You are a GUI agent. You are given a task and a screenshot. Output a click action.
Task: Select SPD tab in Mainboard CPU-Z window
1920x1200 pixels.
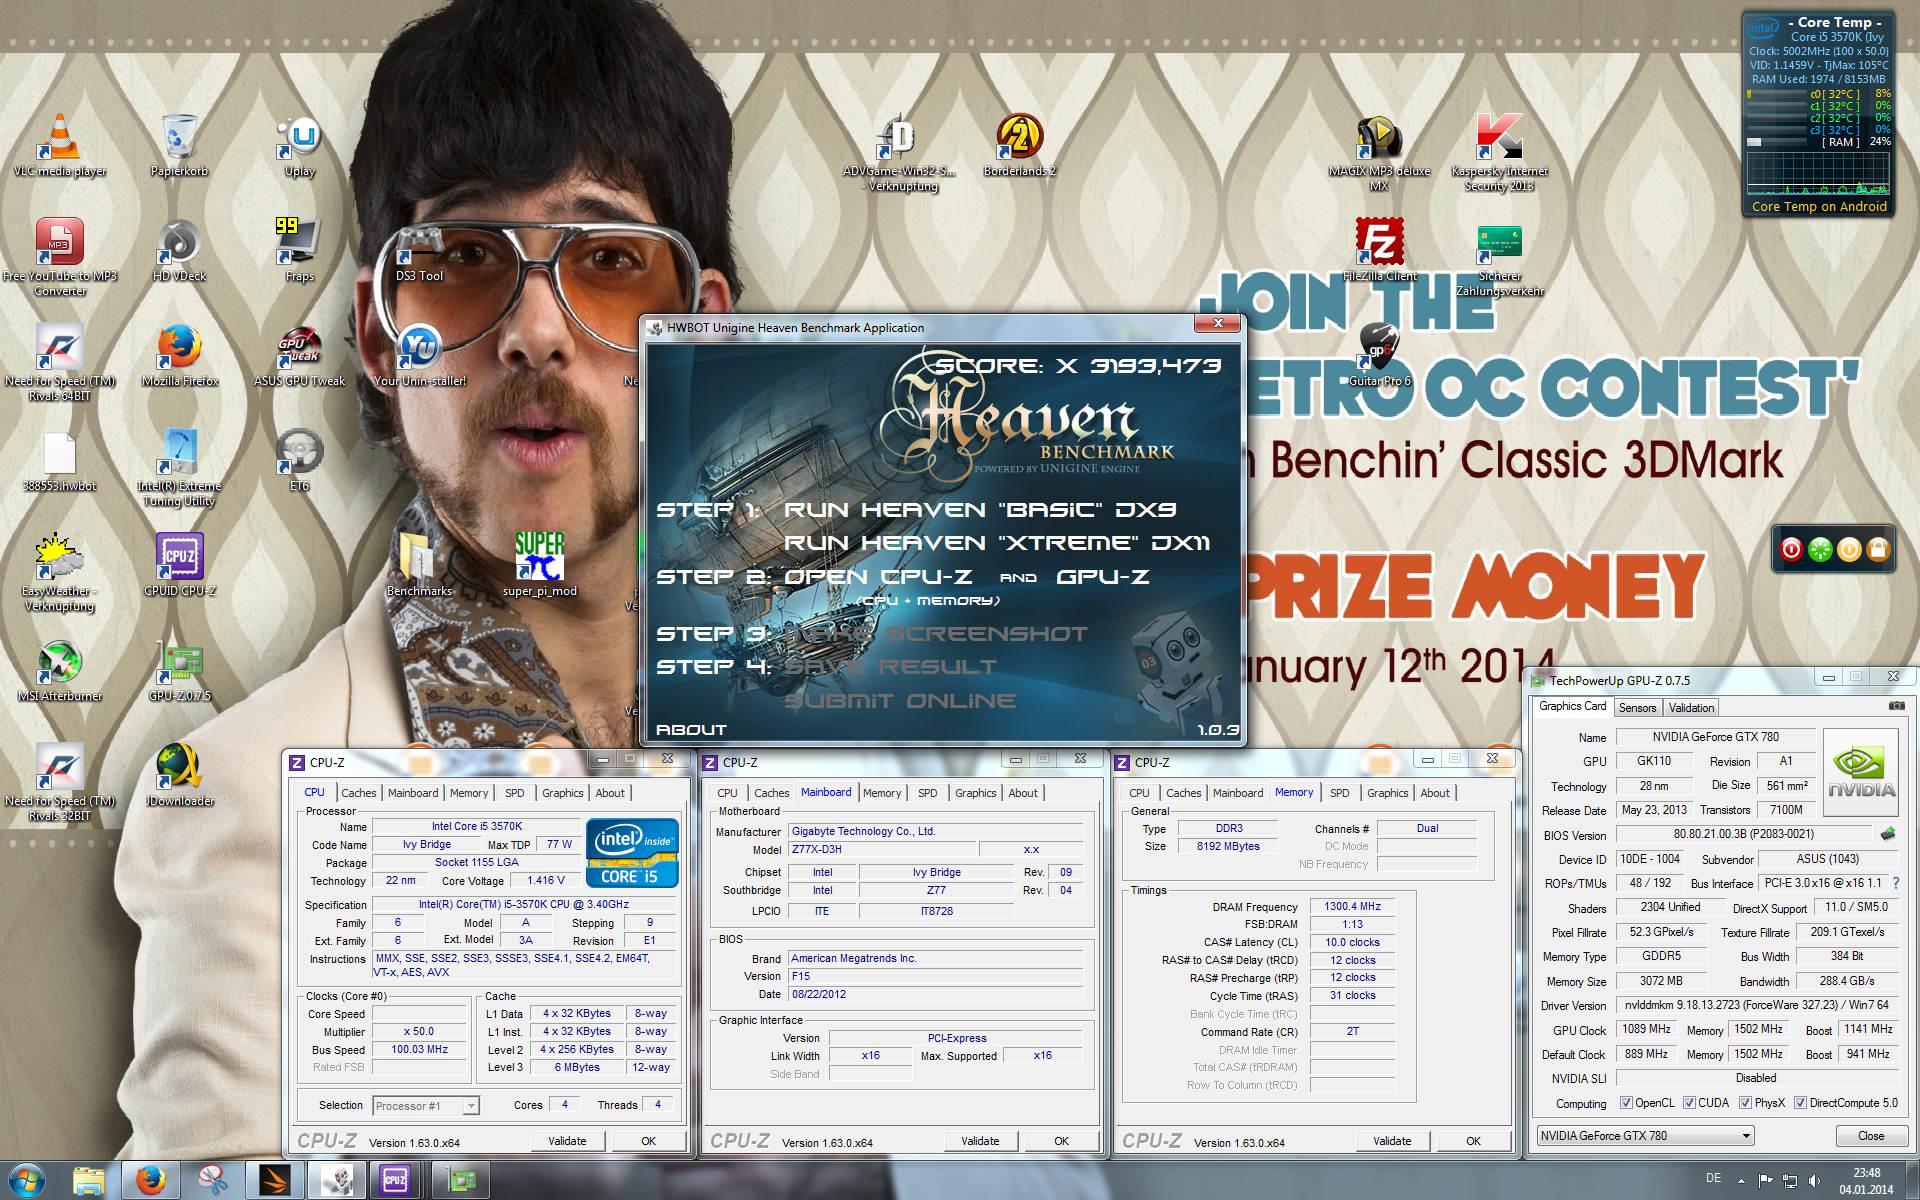pos(928,793)
